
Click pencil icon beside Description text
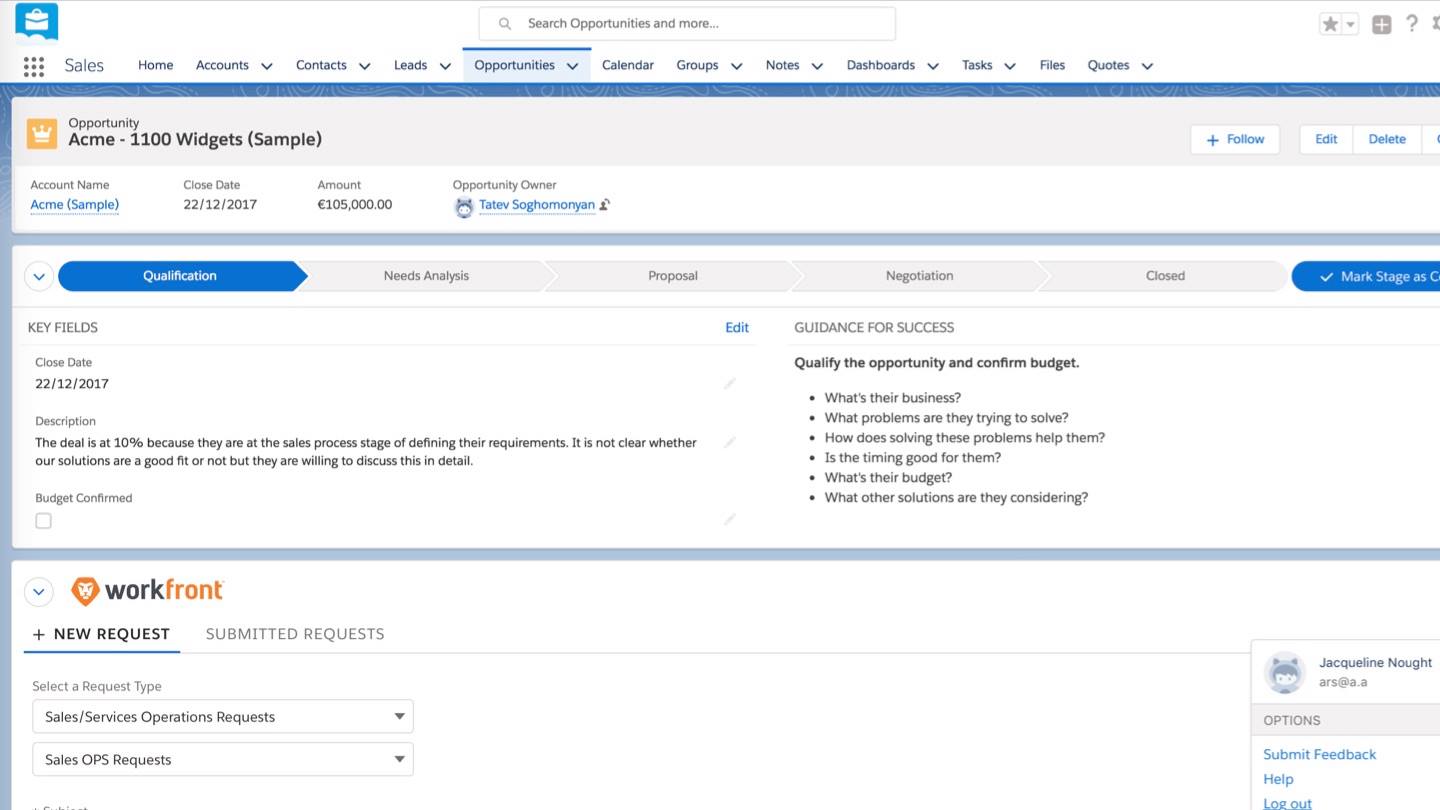point(730,442)
